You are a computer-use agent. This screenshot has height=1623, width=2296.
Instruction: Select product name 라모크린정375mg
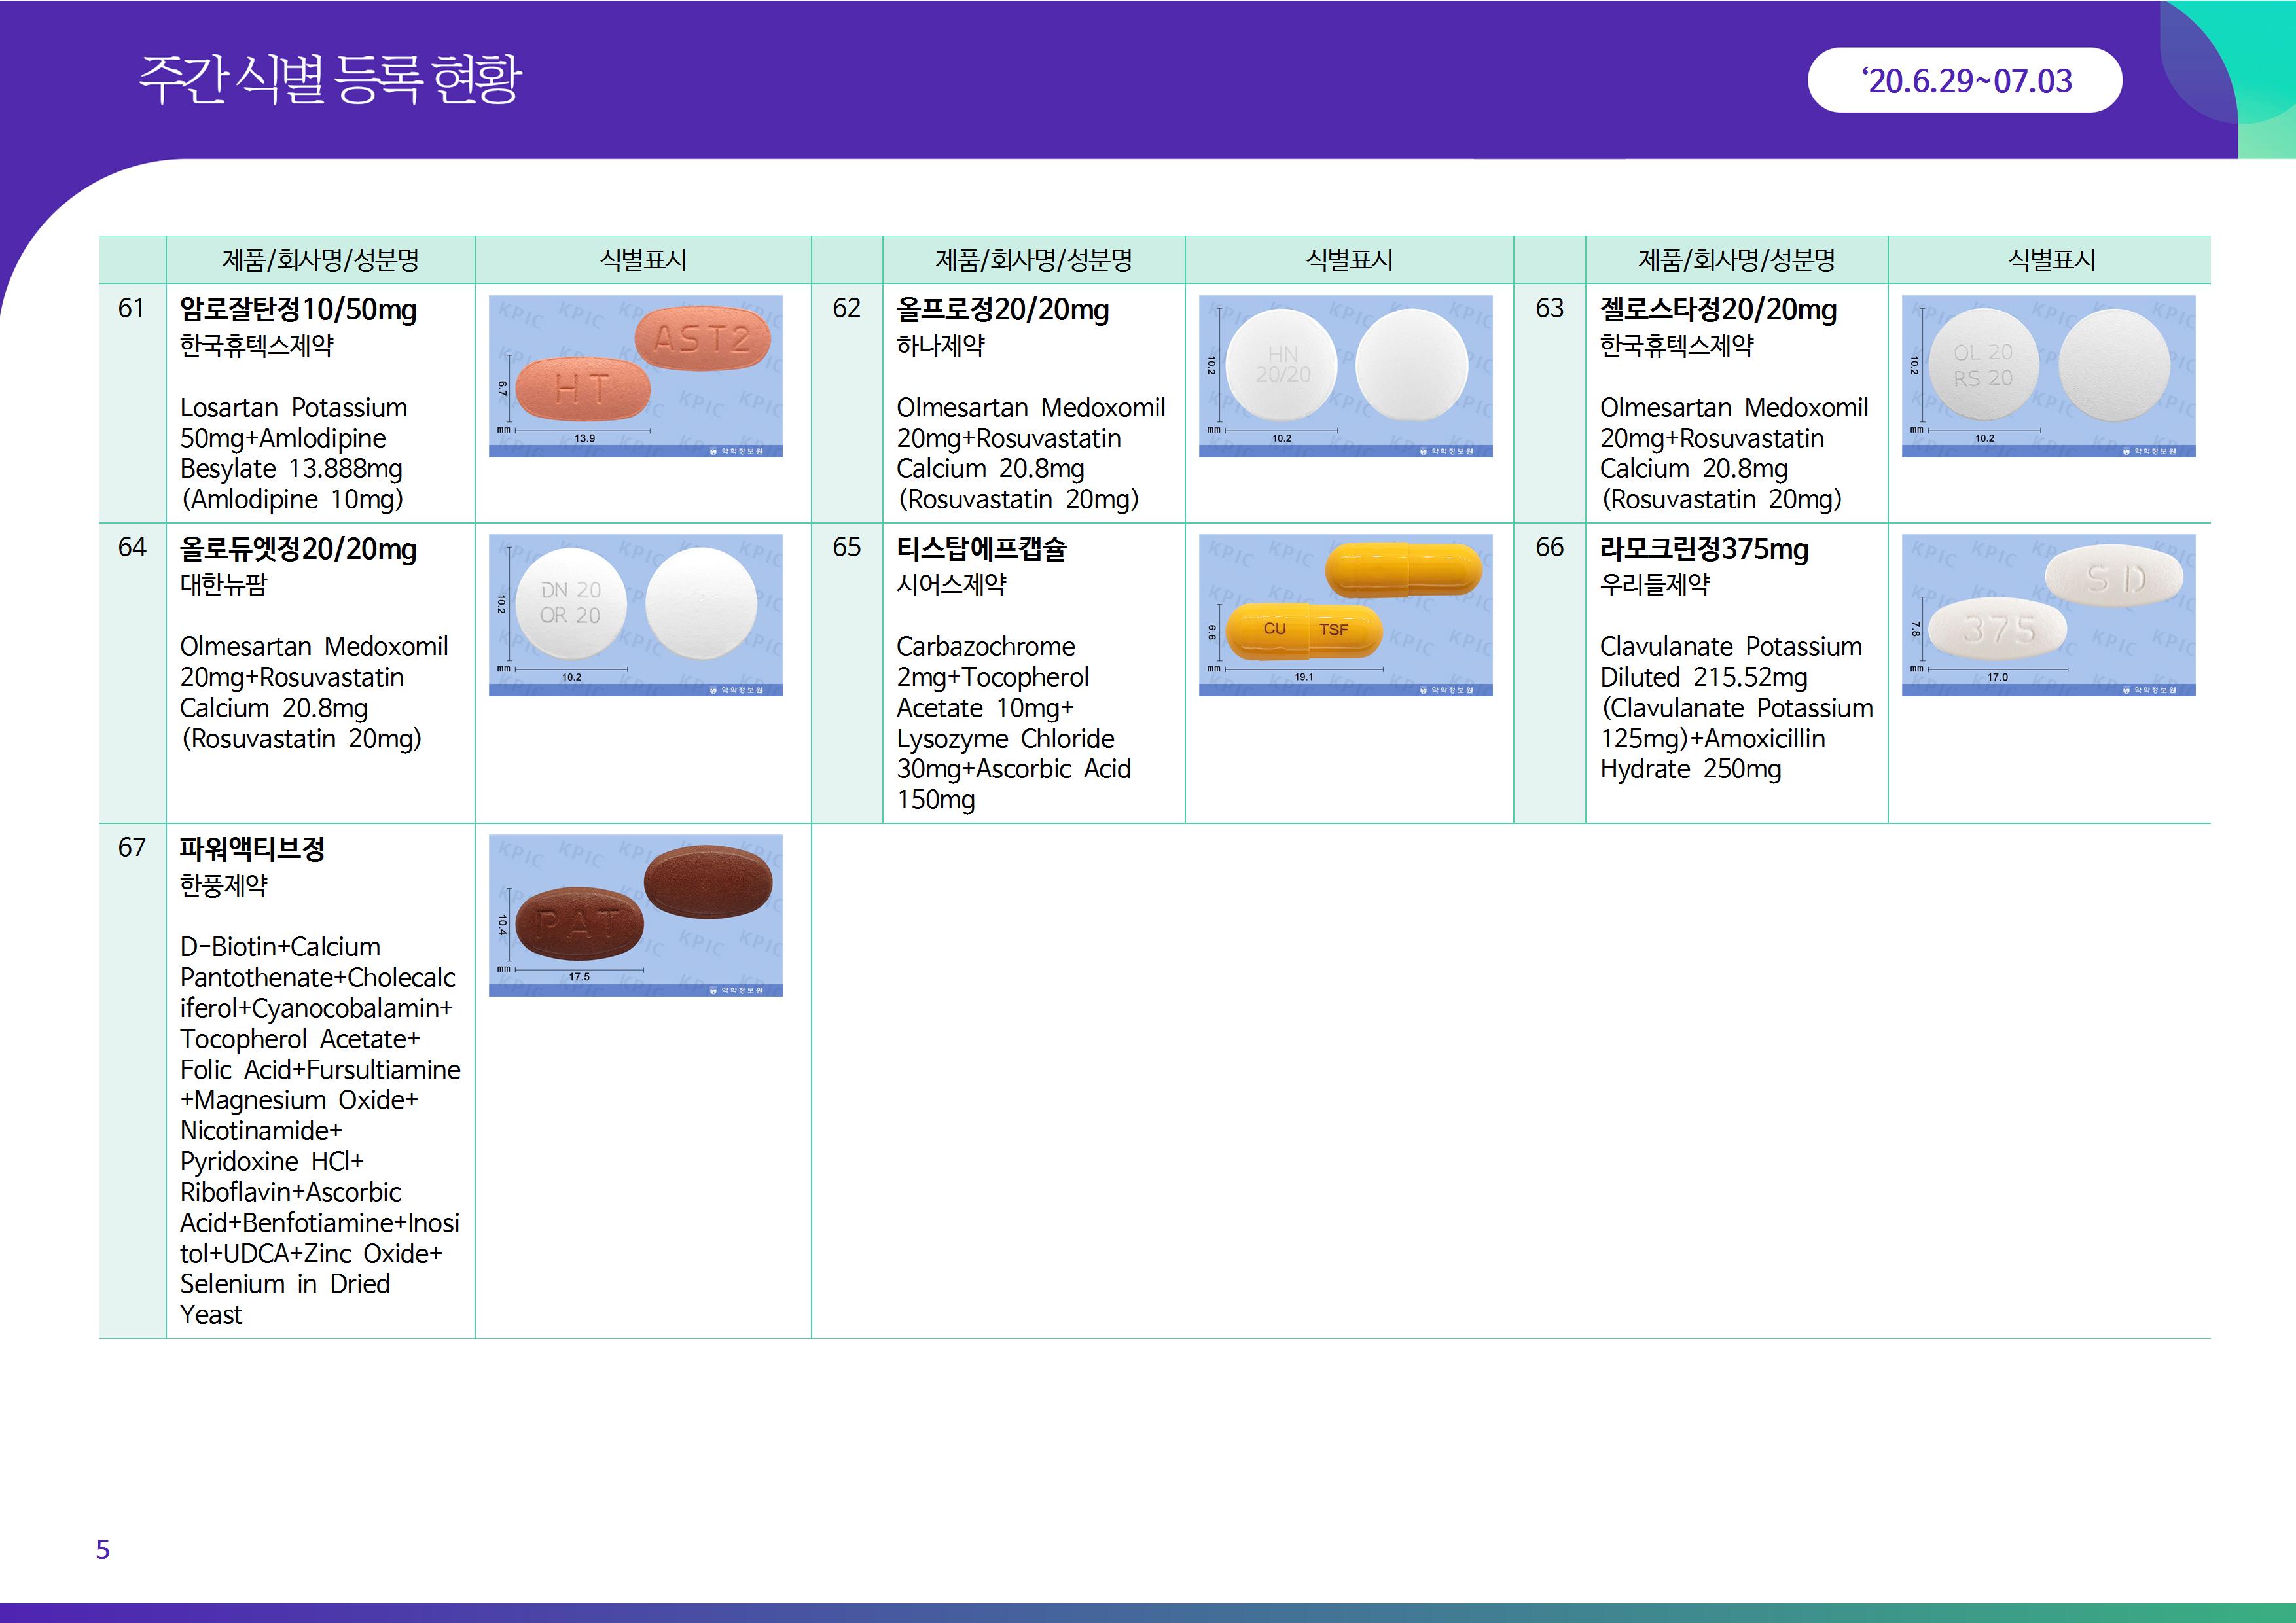click(x=1704, y=549)
